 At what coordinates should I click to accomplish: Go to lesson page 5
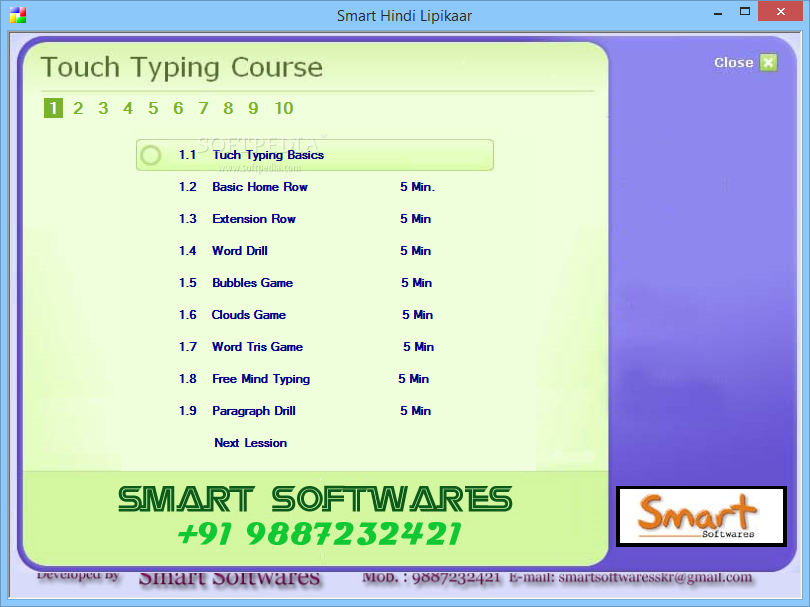(x=153, y=108)
